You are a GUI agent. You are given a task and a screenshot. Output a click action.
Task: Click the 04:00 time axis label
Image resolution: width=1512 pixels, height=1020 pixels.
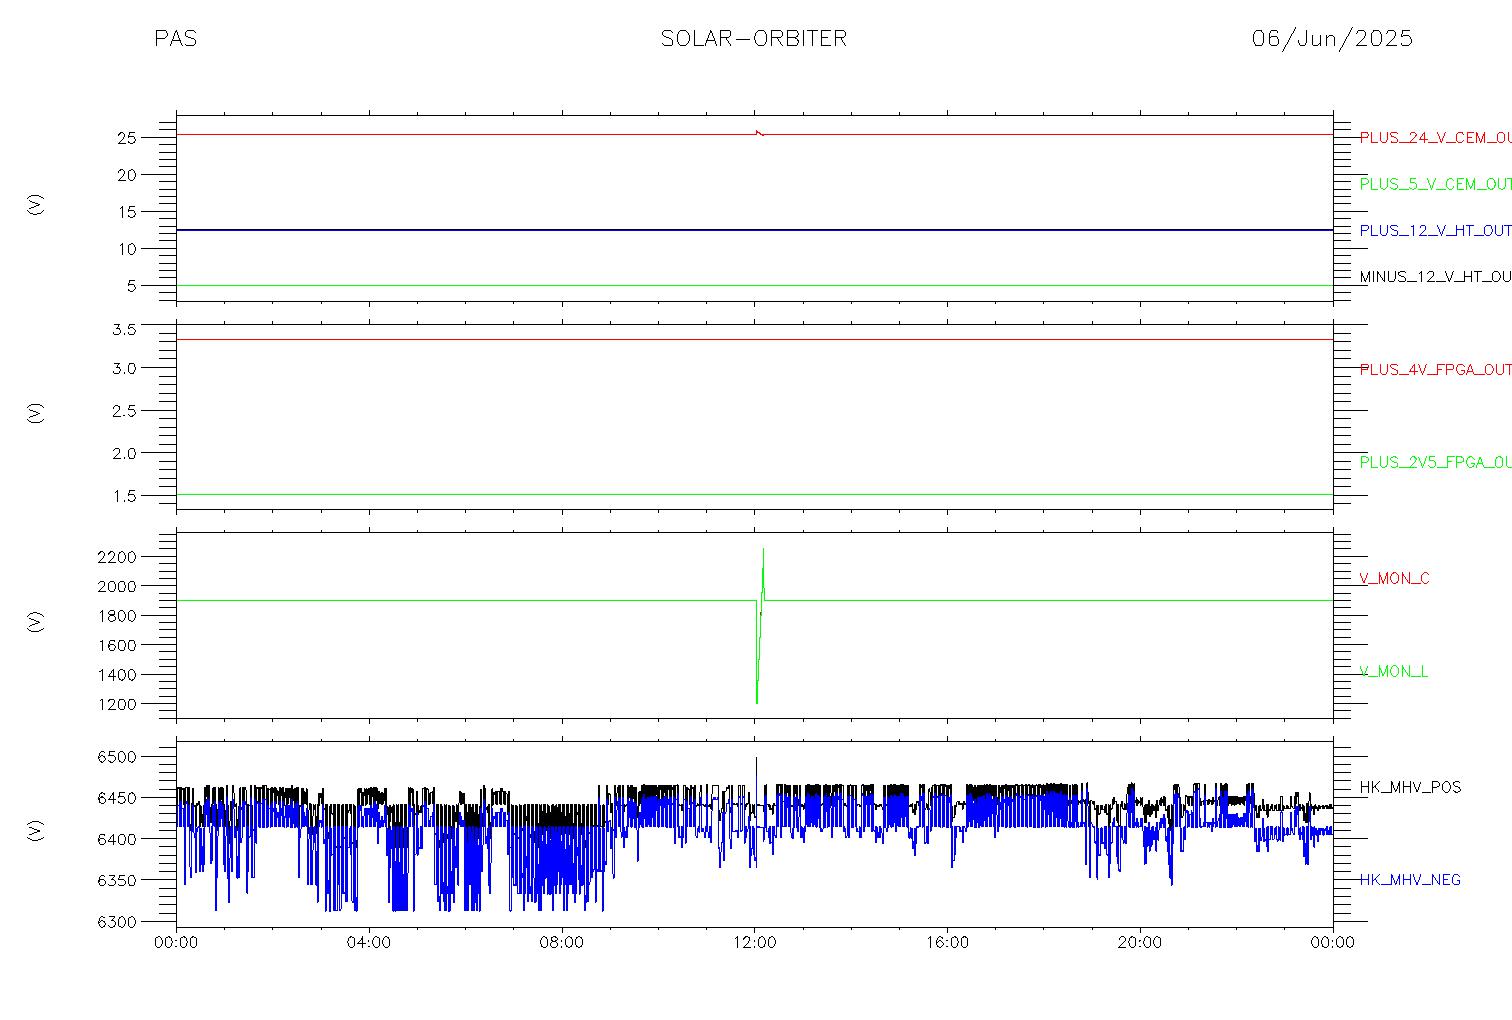369,943
